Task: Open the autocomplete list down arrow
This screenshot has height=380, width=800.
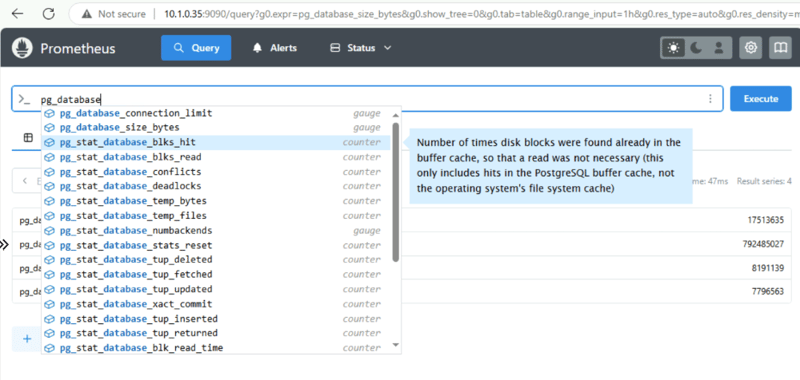Action: pyautogui.click(x=395, y=345)
